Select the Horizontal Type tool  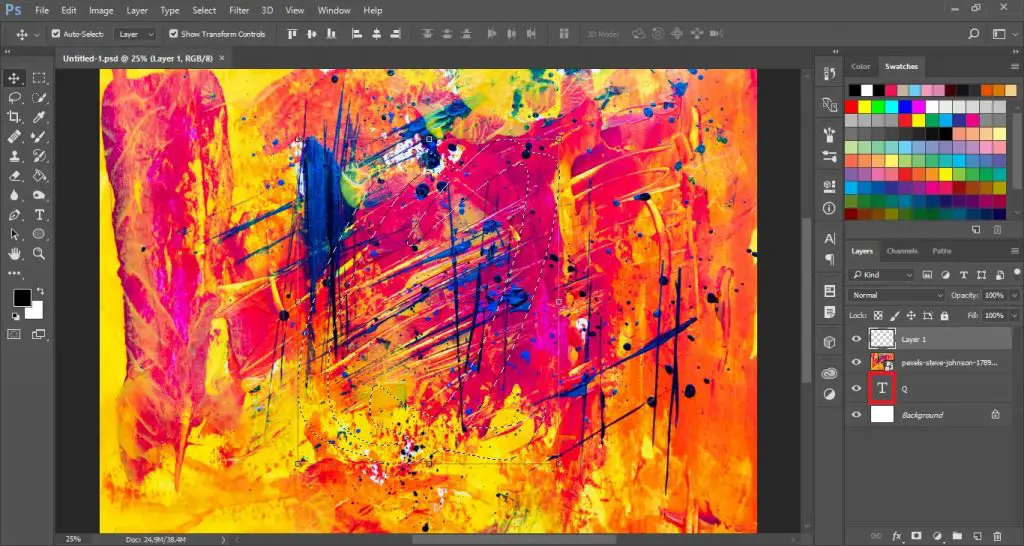(x=39, y=215)
